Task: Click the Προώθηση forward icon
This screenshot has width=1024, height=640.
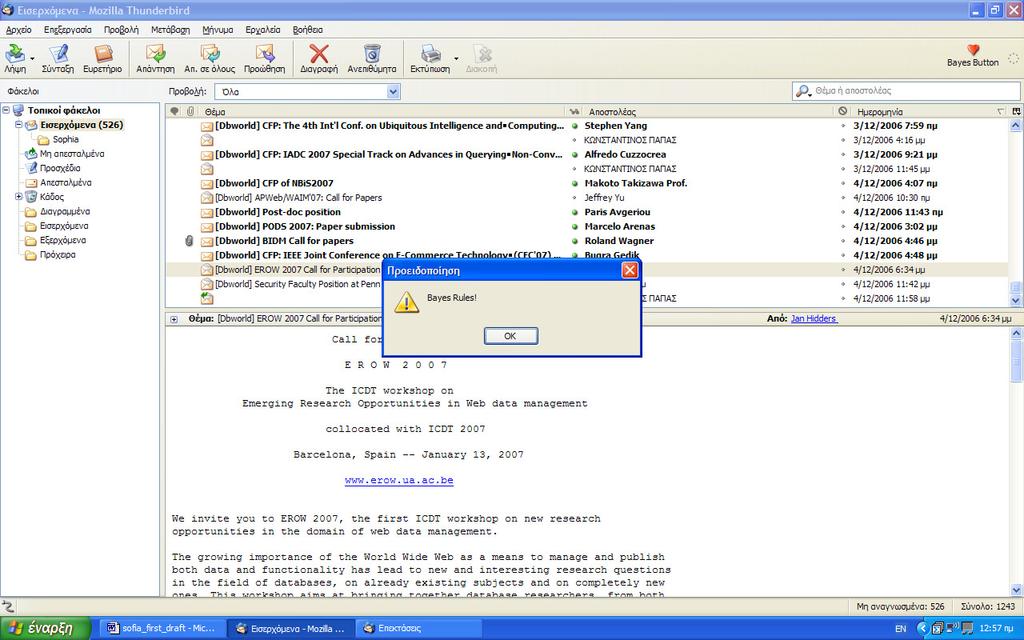Action: (264, 53)
